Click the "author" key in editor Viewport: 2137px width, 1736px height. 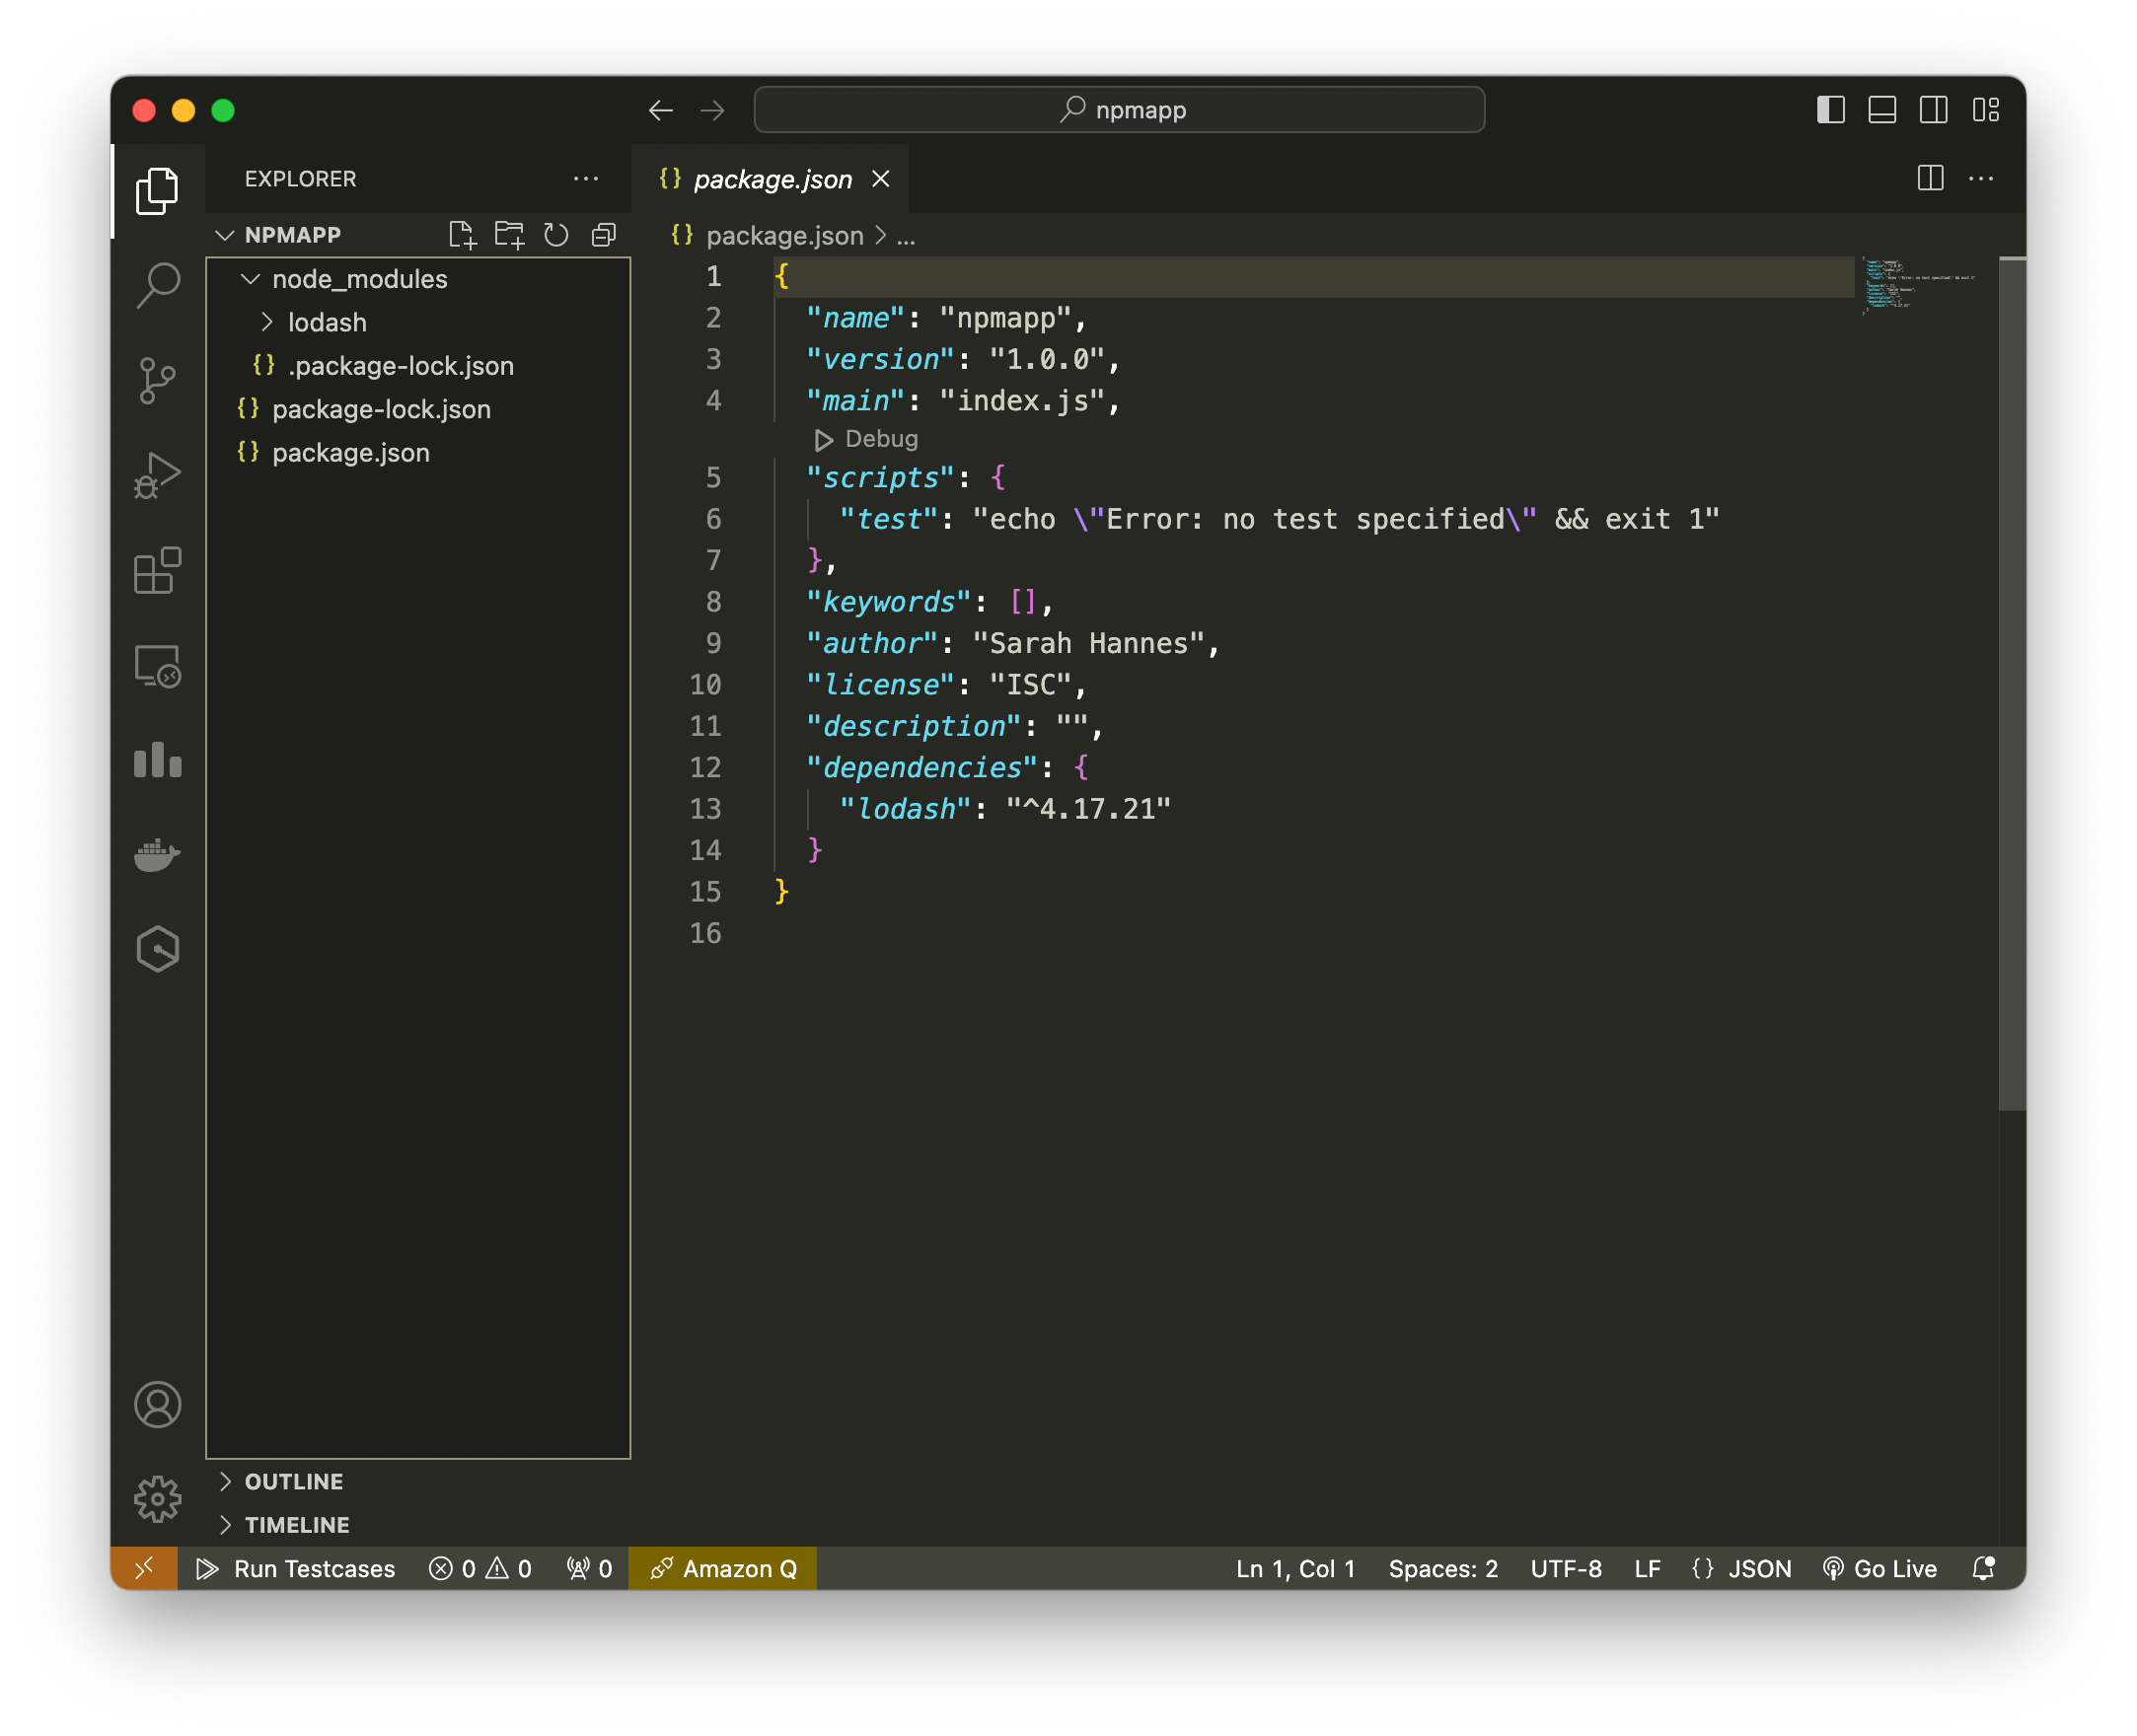[x=872, y=643]
